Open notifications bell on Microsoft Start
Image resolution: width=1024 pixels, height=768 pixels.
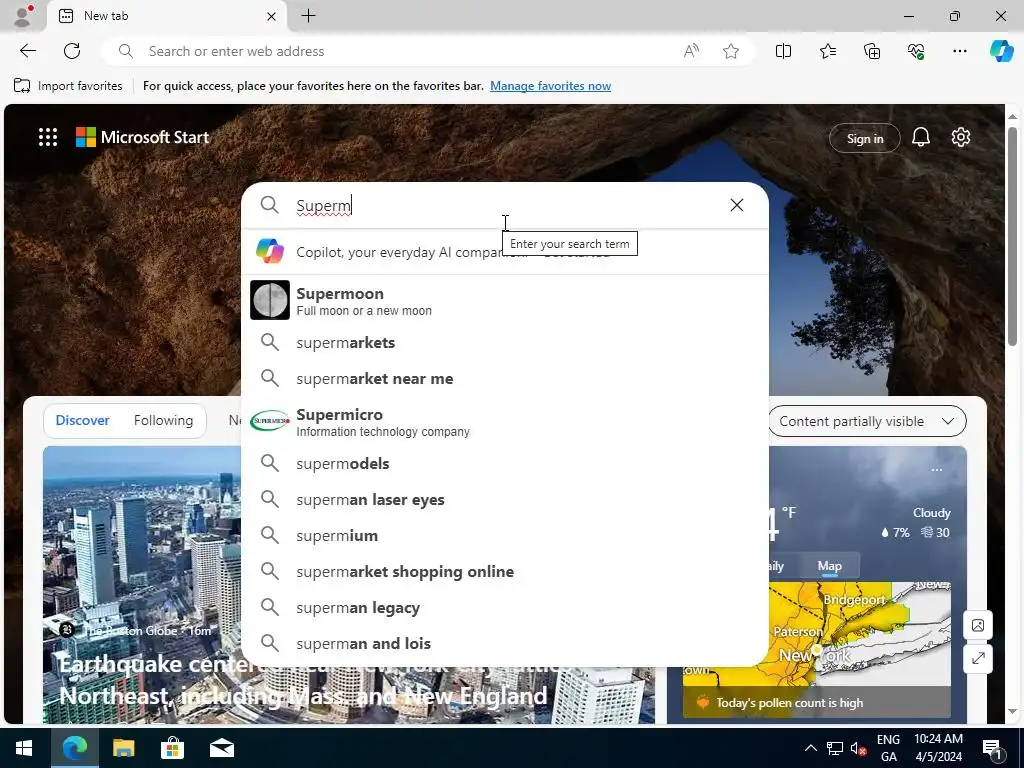tap(921, 137)
